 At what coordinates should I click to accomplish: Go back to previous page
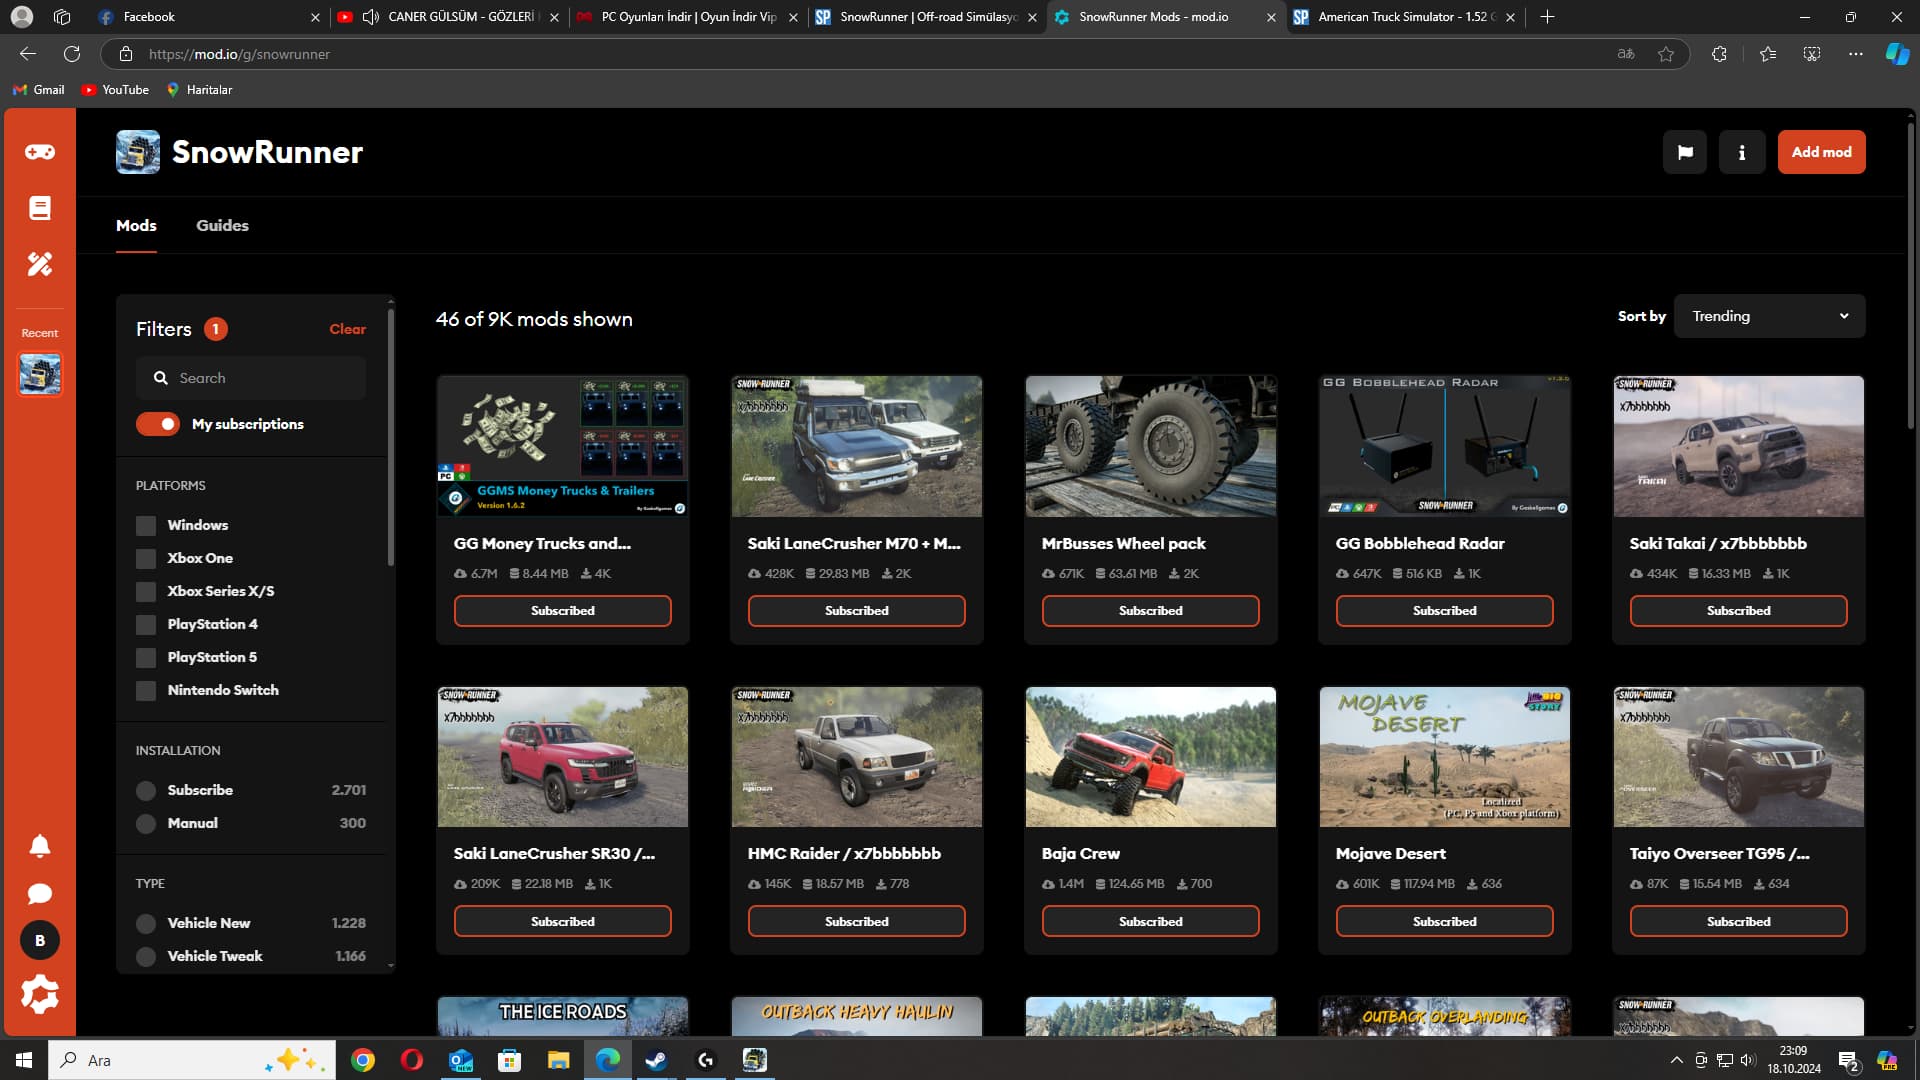coord(28,54)
